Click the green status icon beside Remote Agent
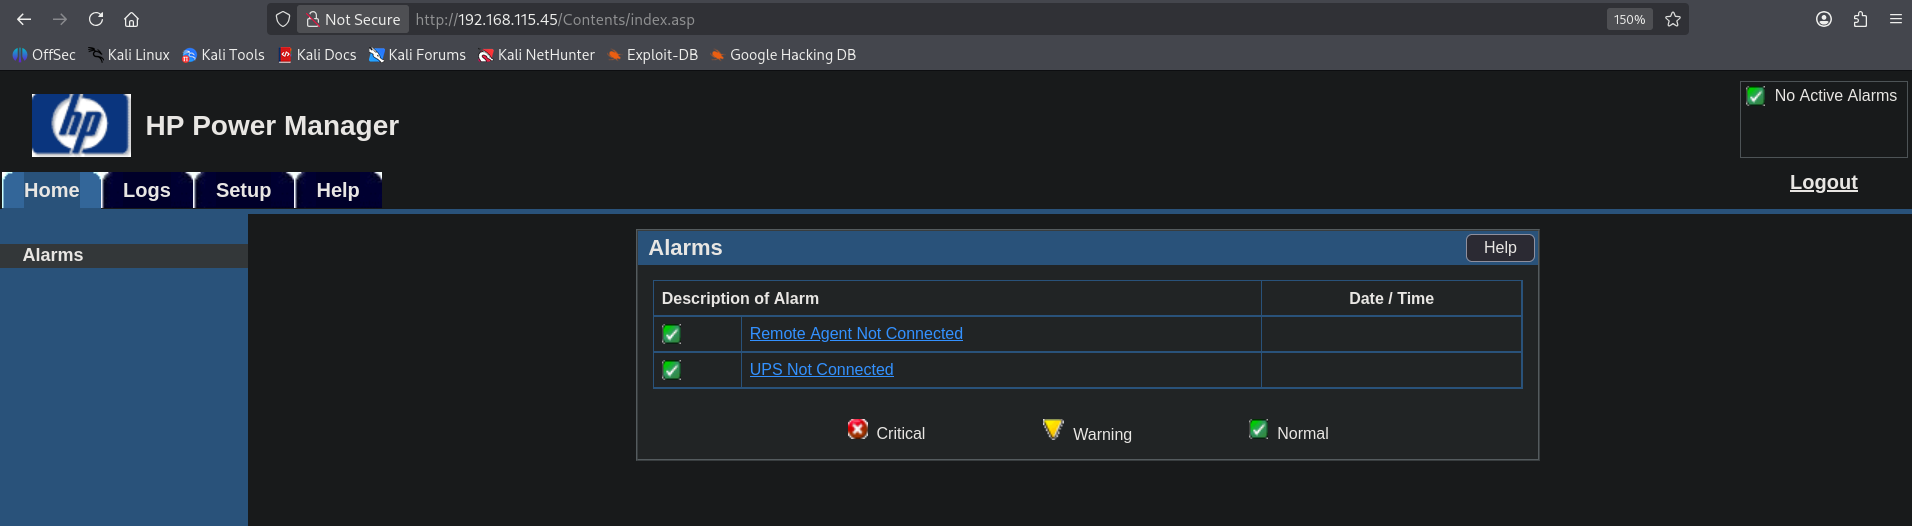The image size is (1912, 526). 672,334
